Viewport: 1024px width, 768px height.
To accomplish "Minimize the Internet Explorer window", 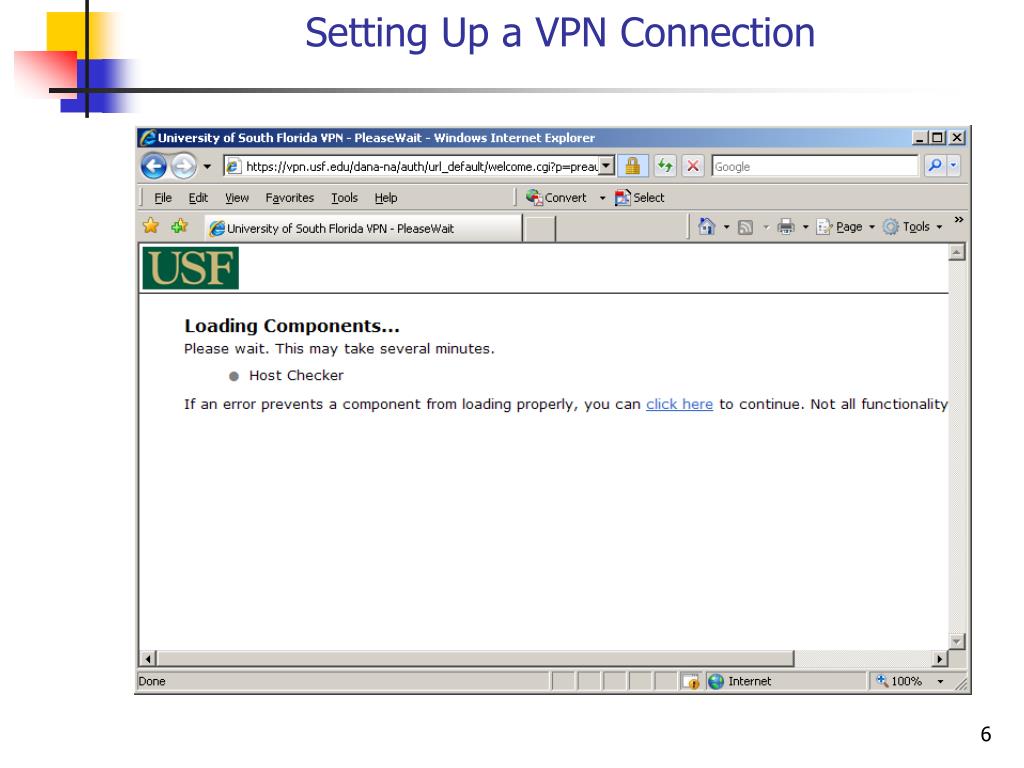I will point(920,138).
